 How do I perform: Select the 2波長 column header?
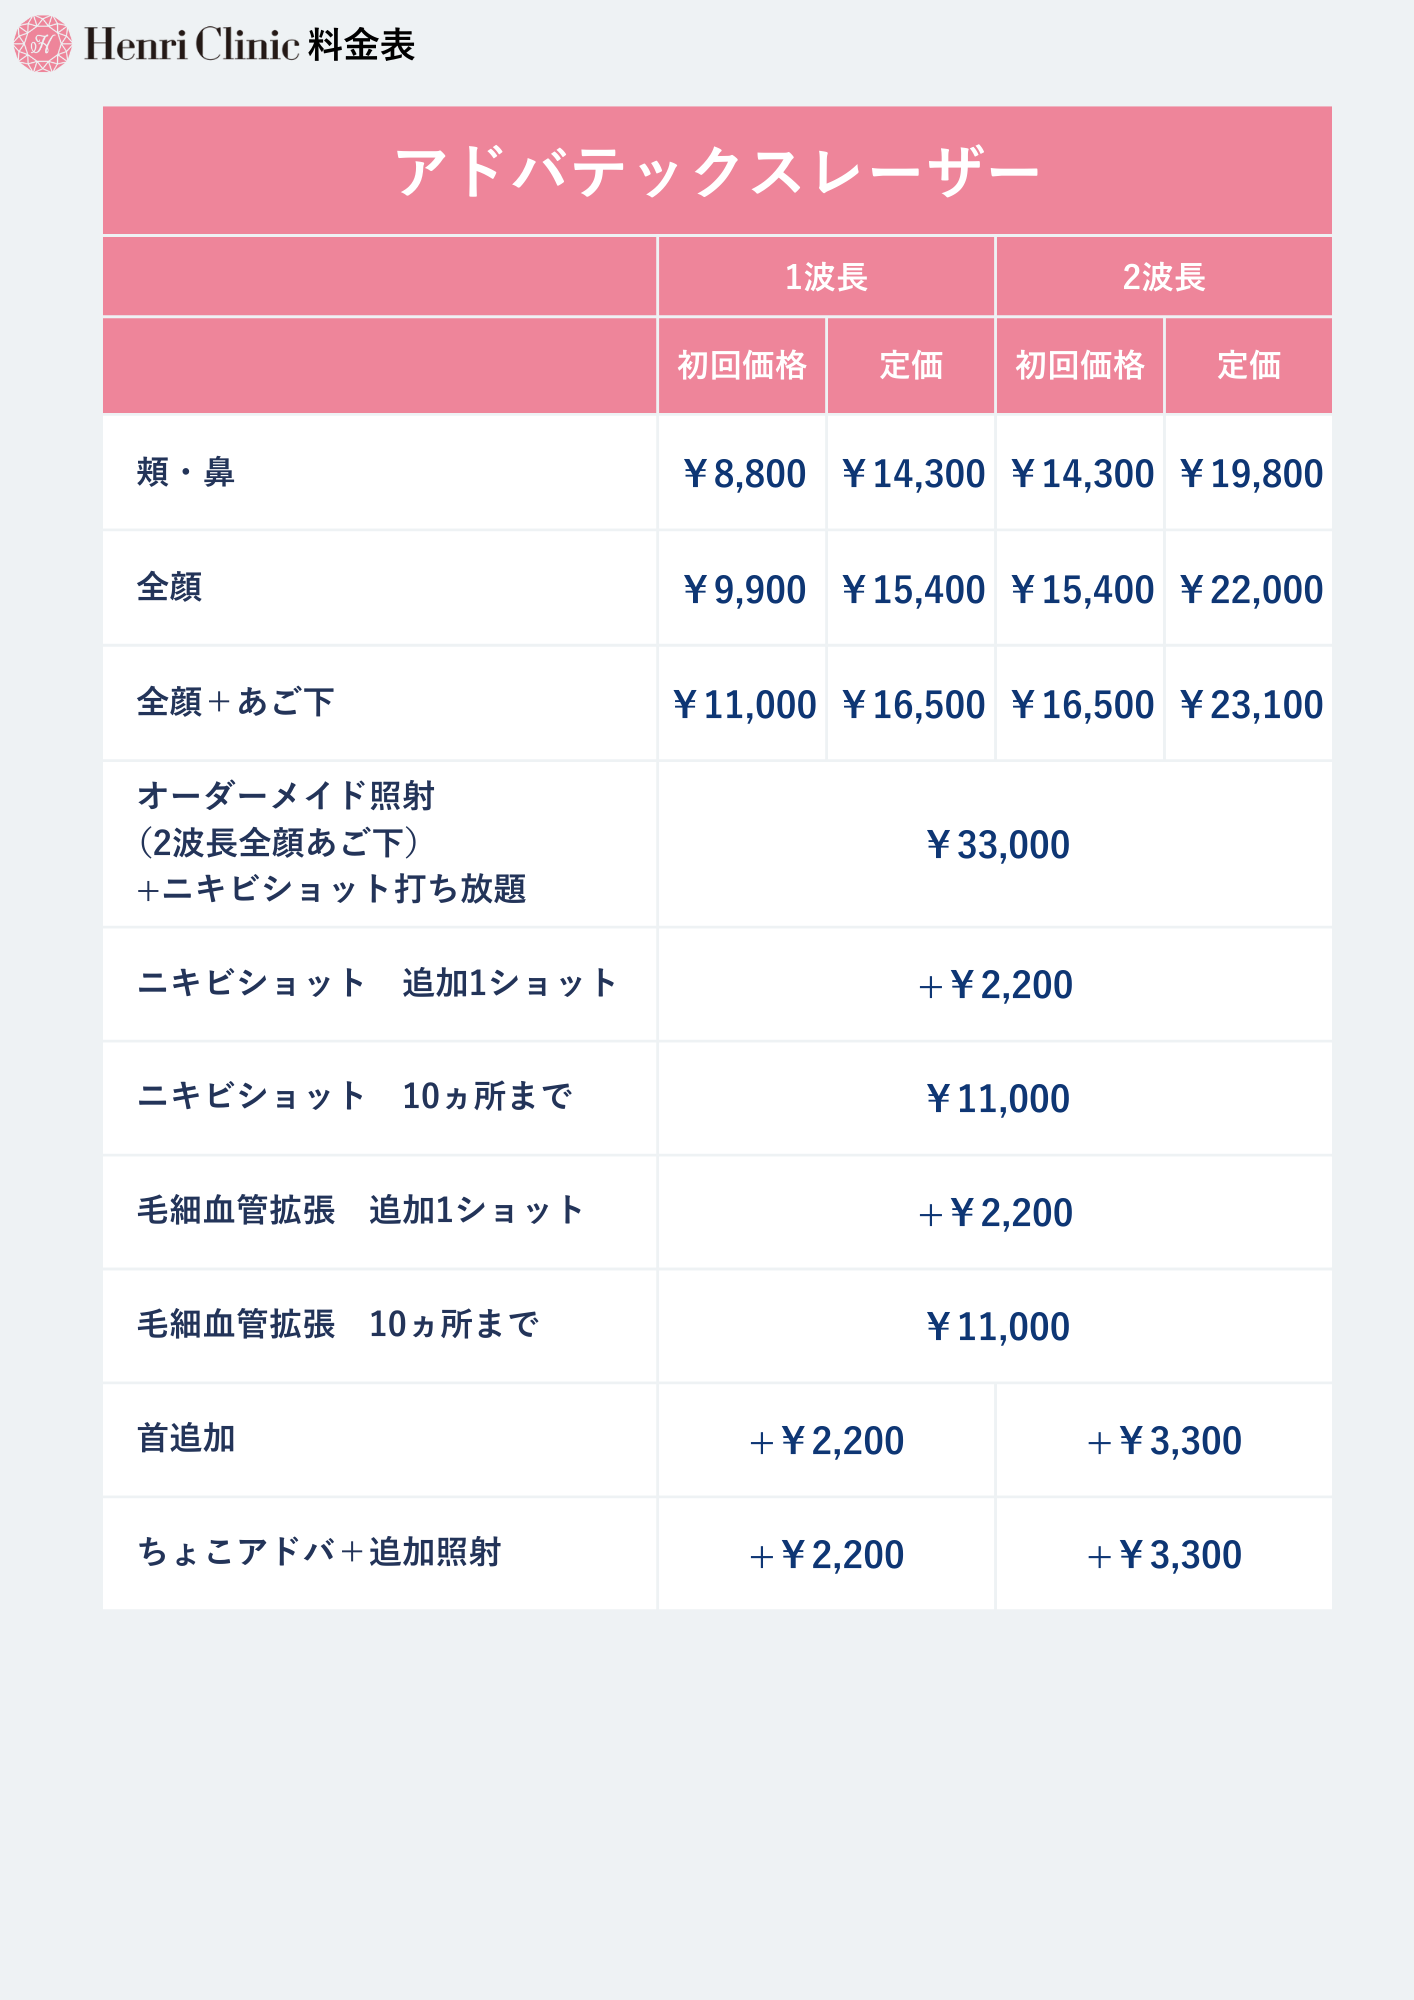pos(1164,277)
